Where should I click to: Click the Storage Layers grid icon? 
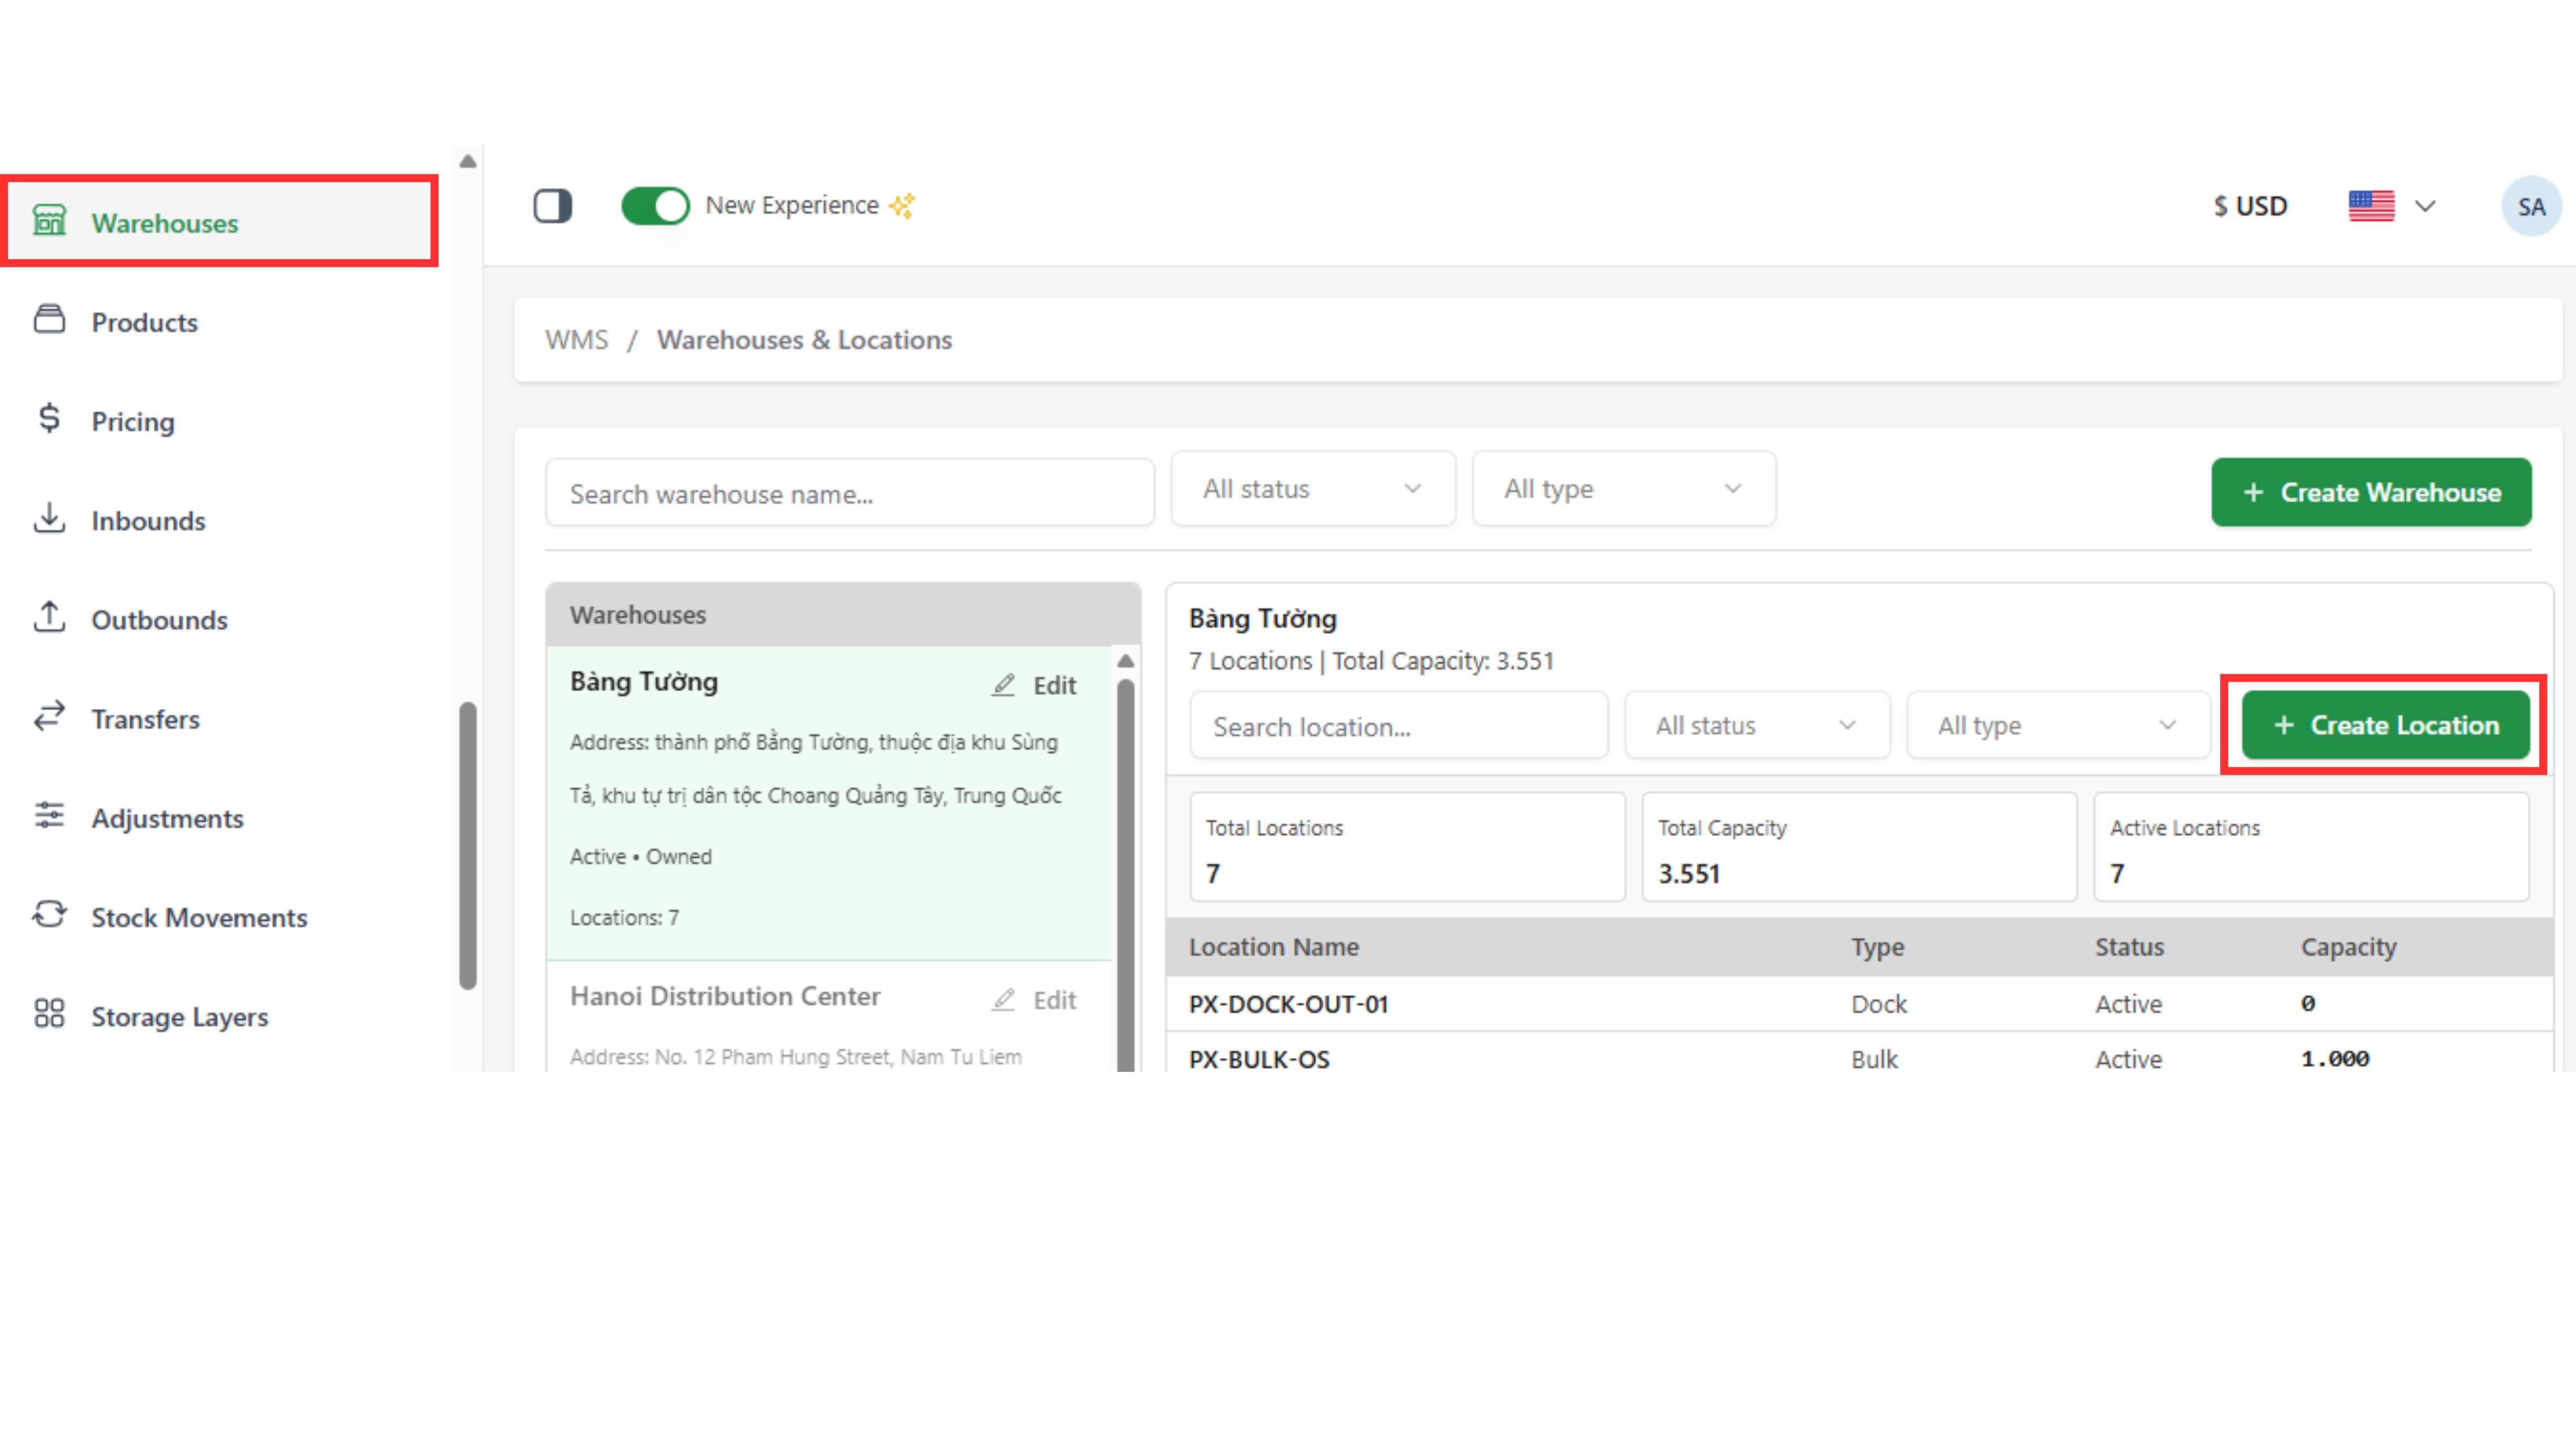(49, 1014)
